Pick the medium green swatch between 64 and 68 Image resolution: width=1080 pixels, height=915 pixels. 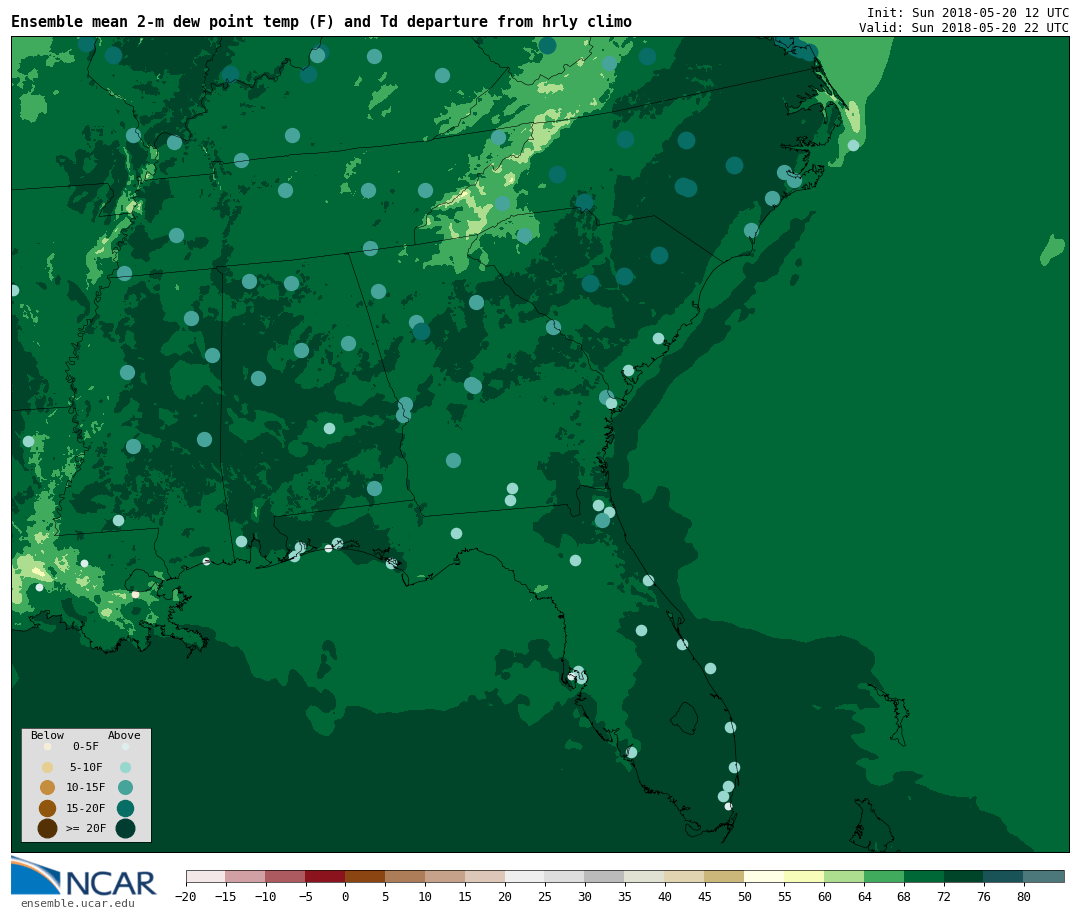click(x=884, y=876)
